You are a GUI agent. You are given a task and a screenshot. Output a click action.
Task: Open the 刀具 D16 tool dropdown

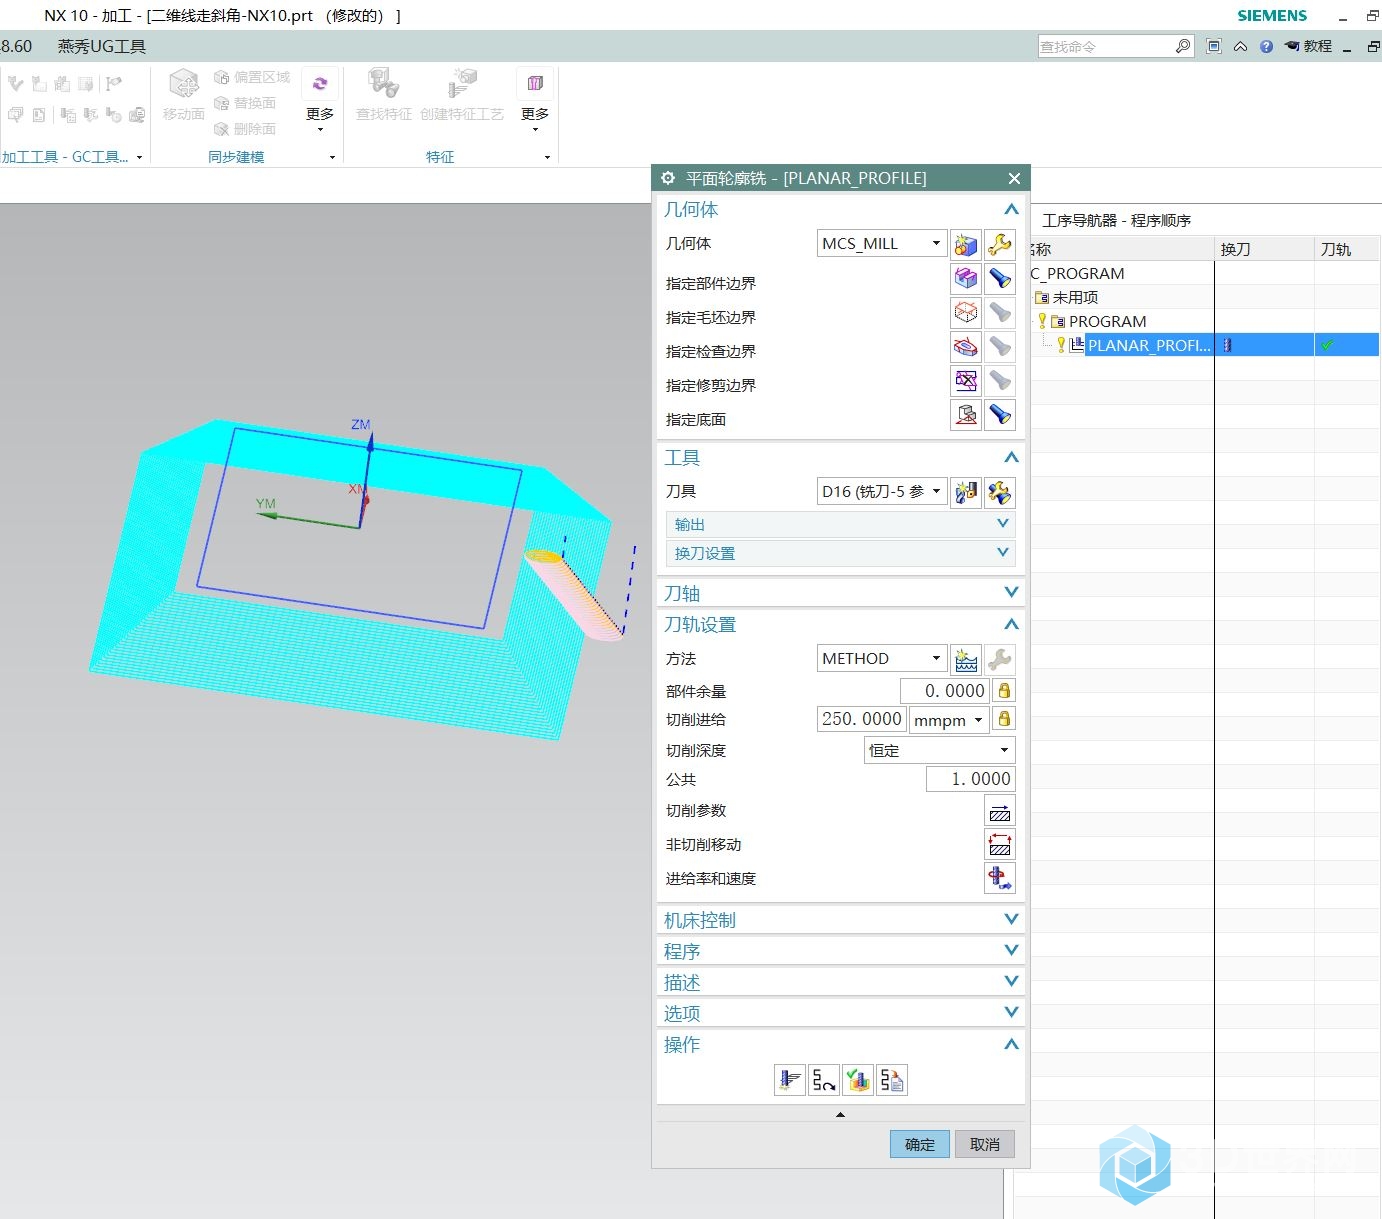click(882, 491)
